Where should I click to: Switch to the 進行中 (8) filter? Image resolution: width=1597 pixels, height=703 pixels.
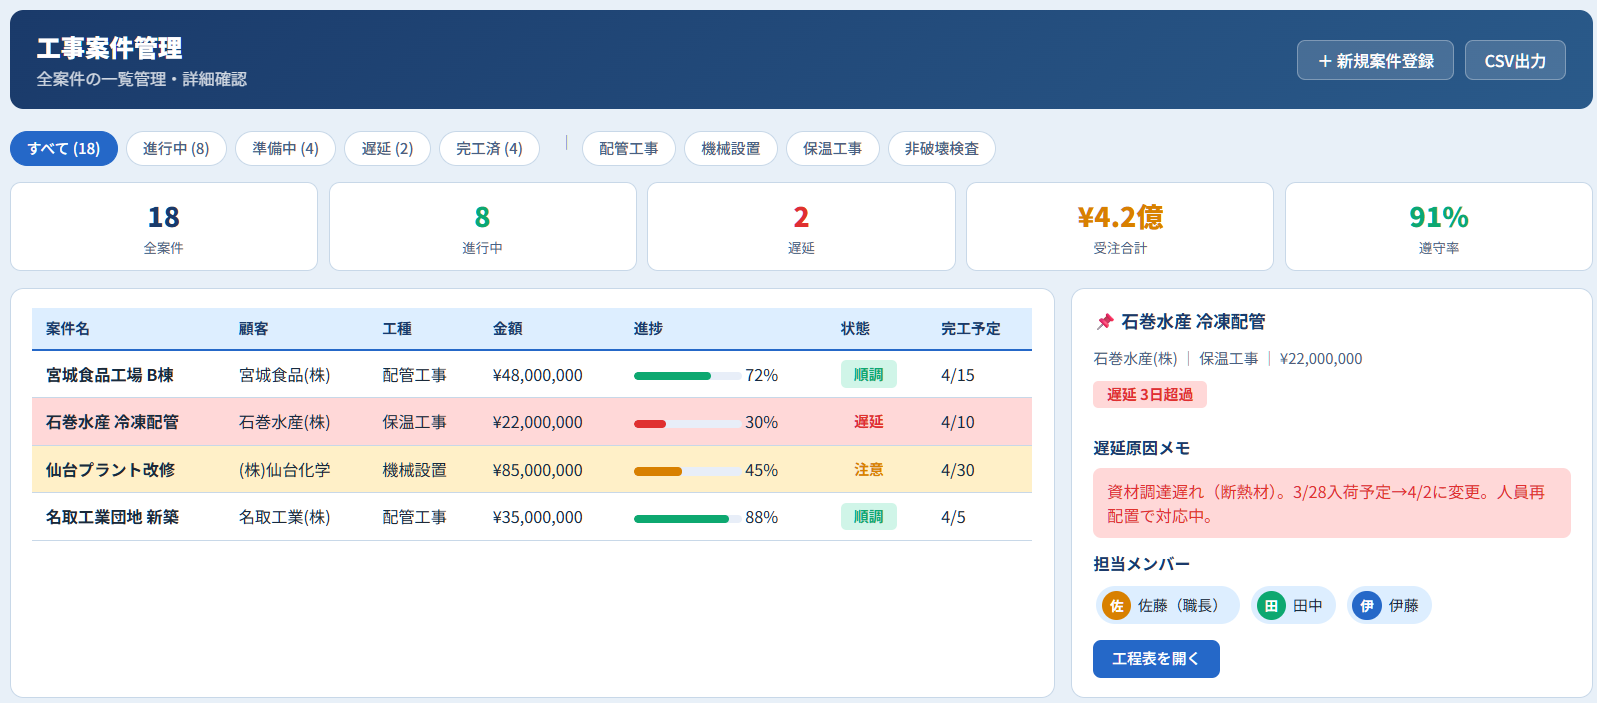pyautogui.click(x=176, y=149)
